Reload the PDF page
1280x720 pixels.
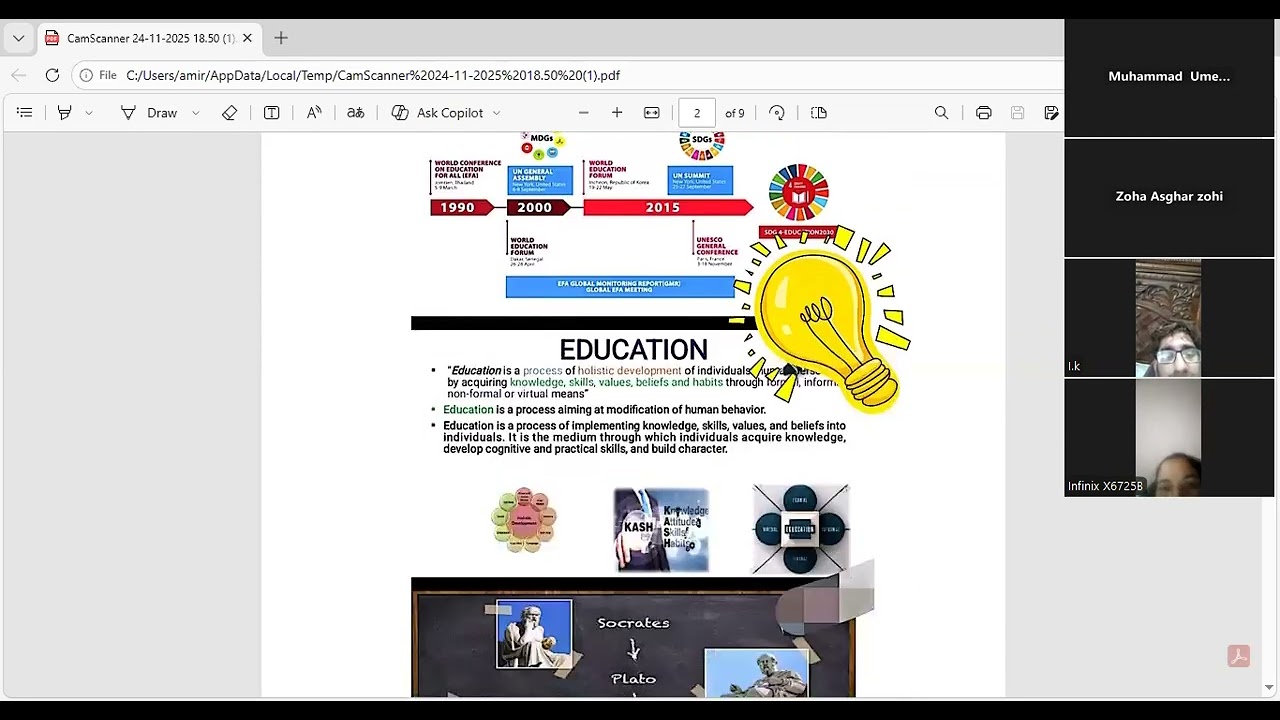[52, 75]
